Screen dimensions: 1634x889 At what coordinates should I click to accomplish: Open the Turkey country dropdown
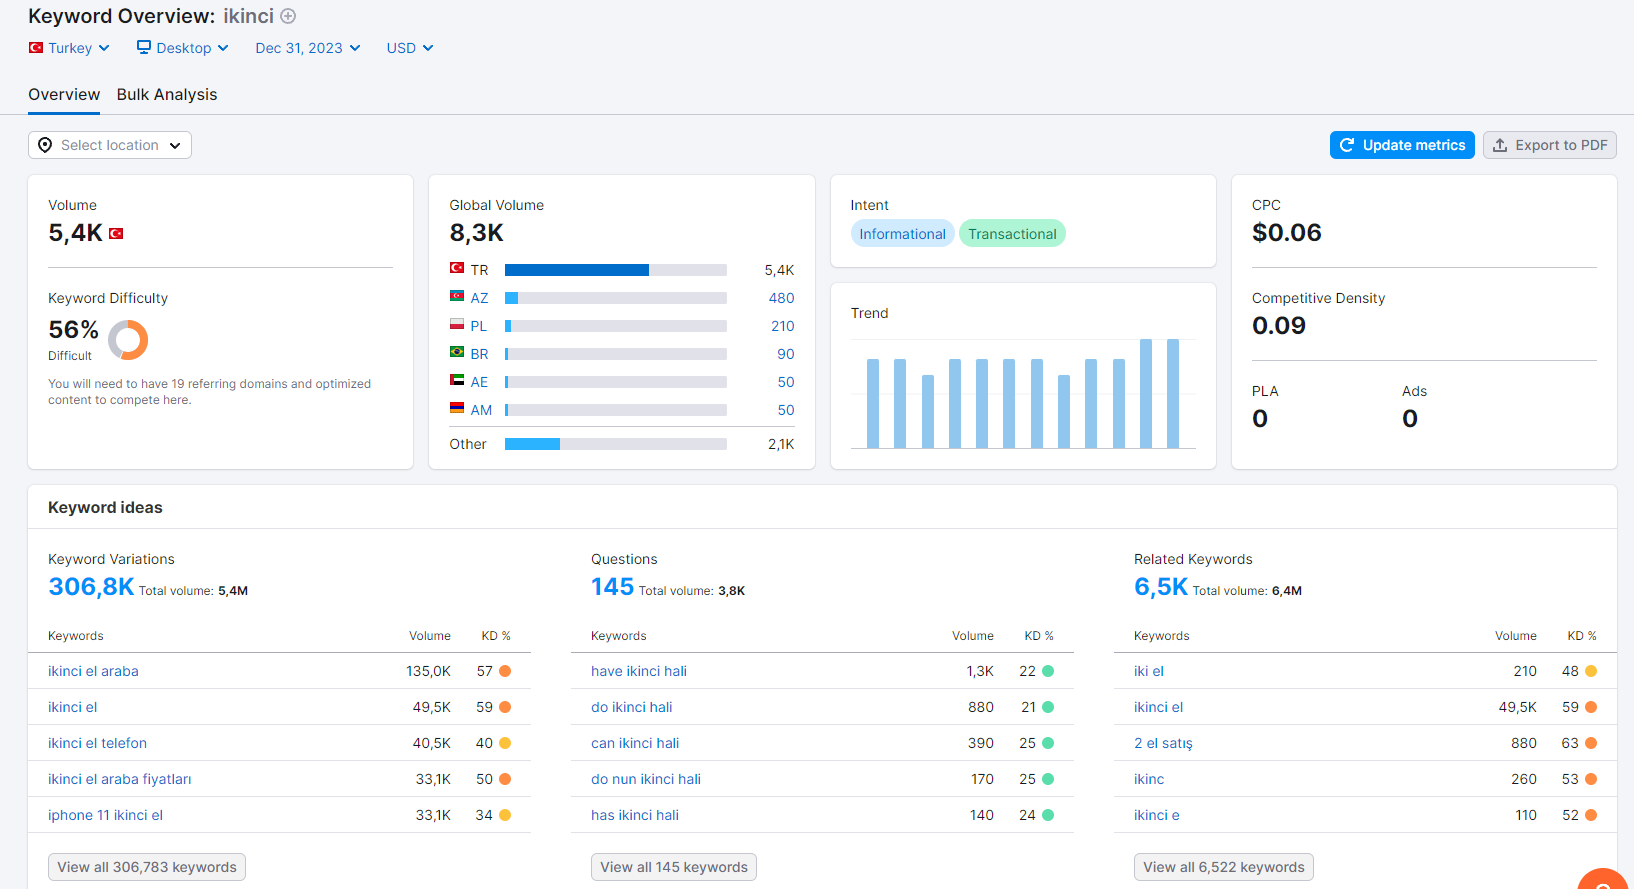tap(69, 48)
